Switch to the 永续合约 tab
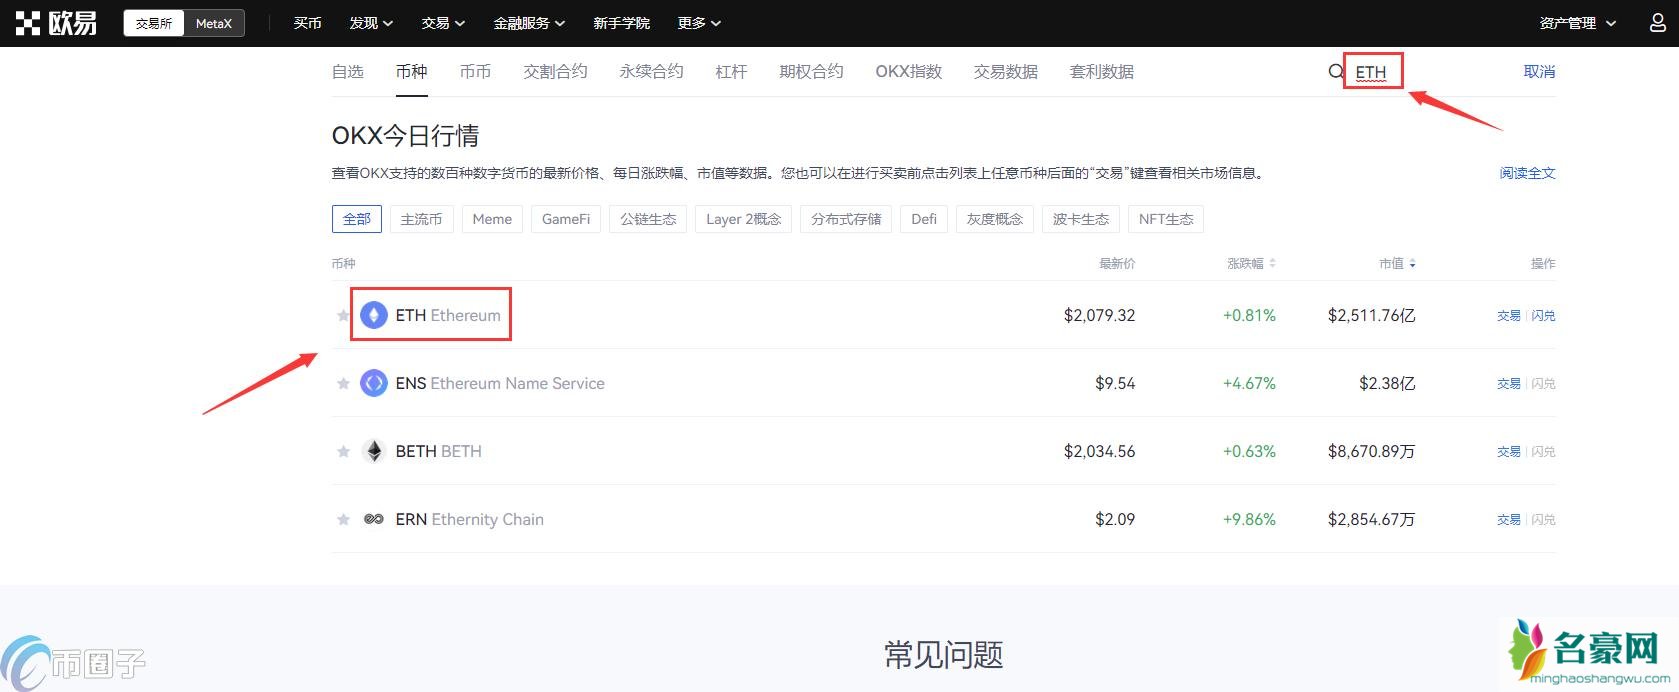 click(651, 72)
